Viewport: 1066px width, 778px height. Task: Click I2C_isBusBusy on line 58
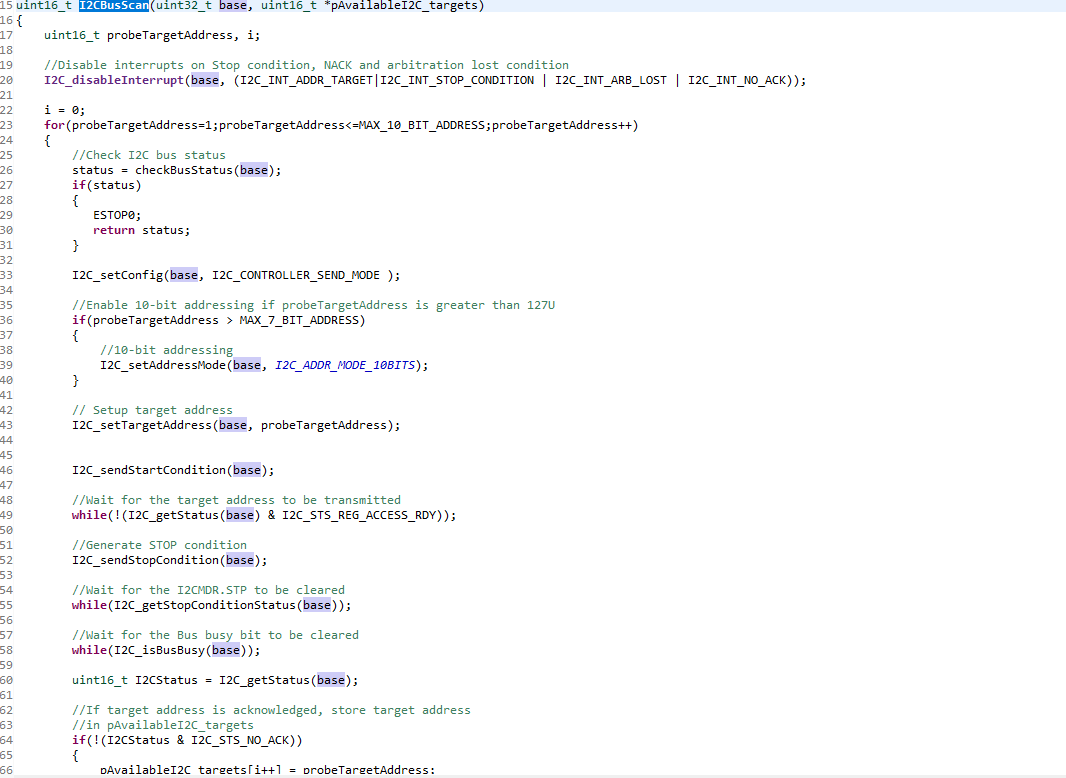[159, 649]
